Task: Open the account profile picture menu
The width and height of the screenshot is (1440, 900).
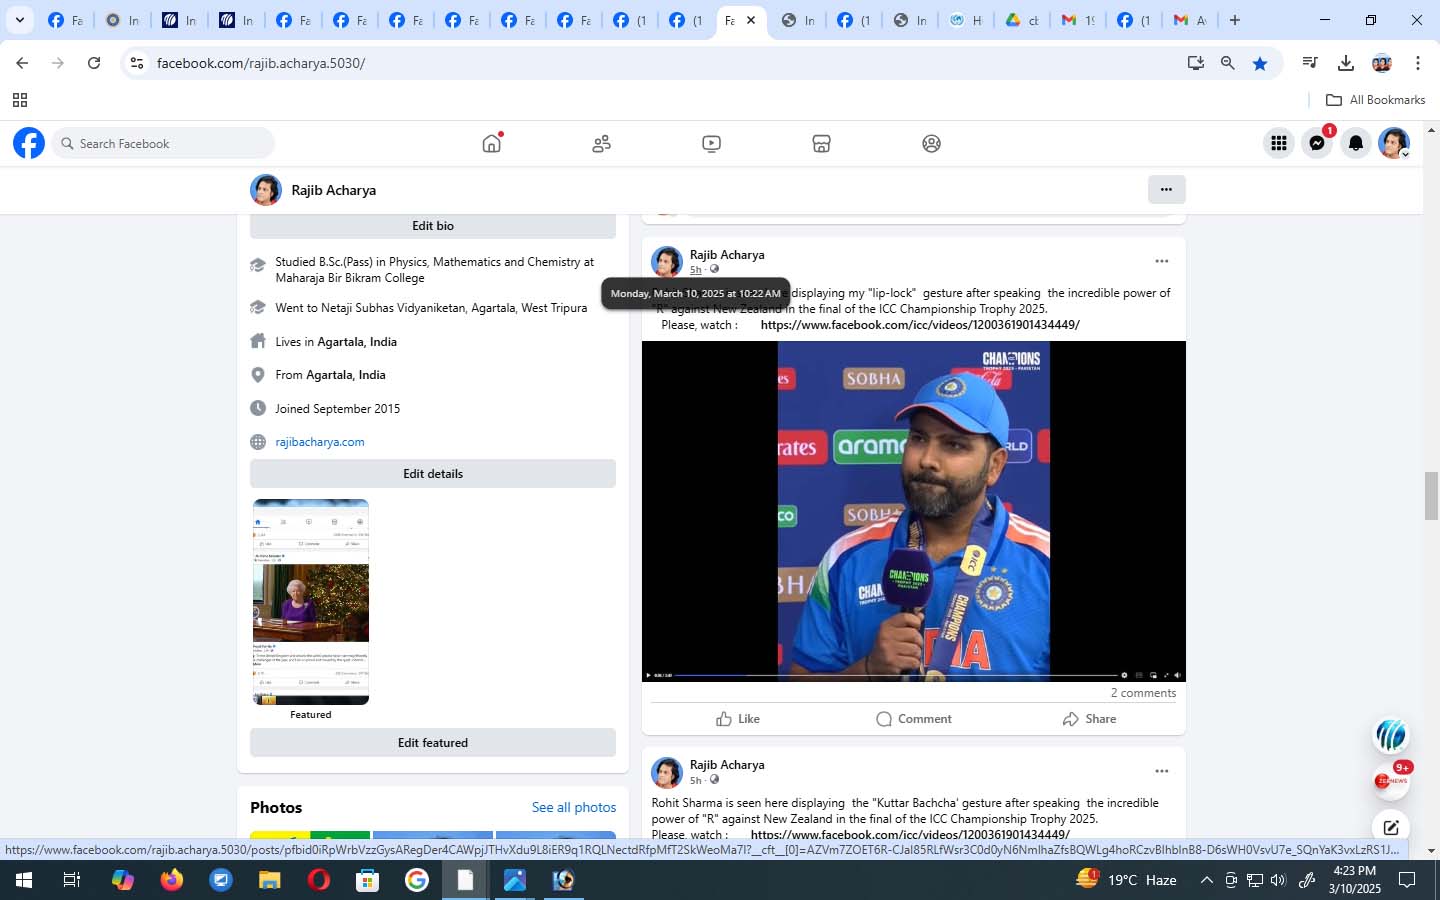Action: click(1394, 143)
